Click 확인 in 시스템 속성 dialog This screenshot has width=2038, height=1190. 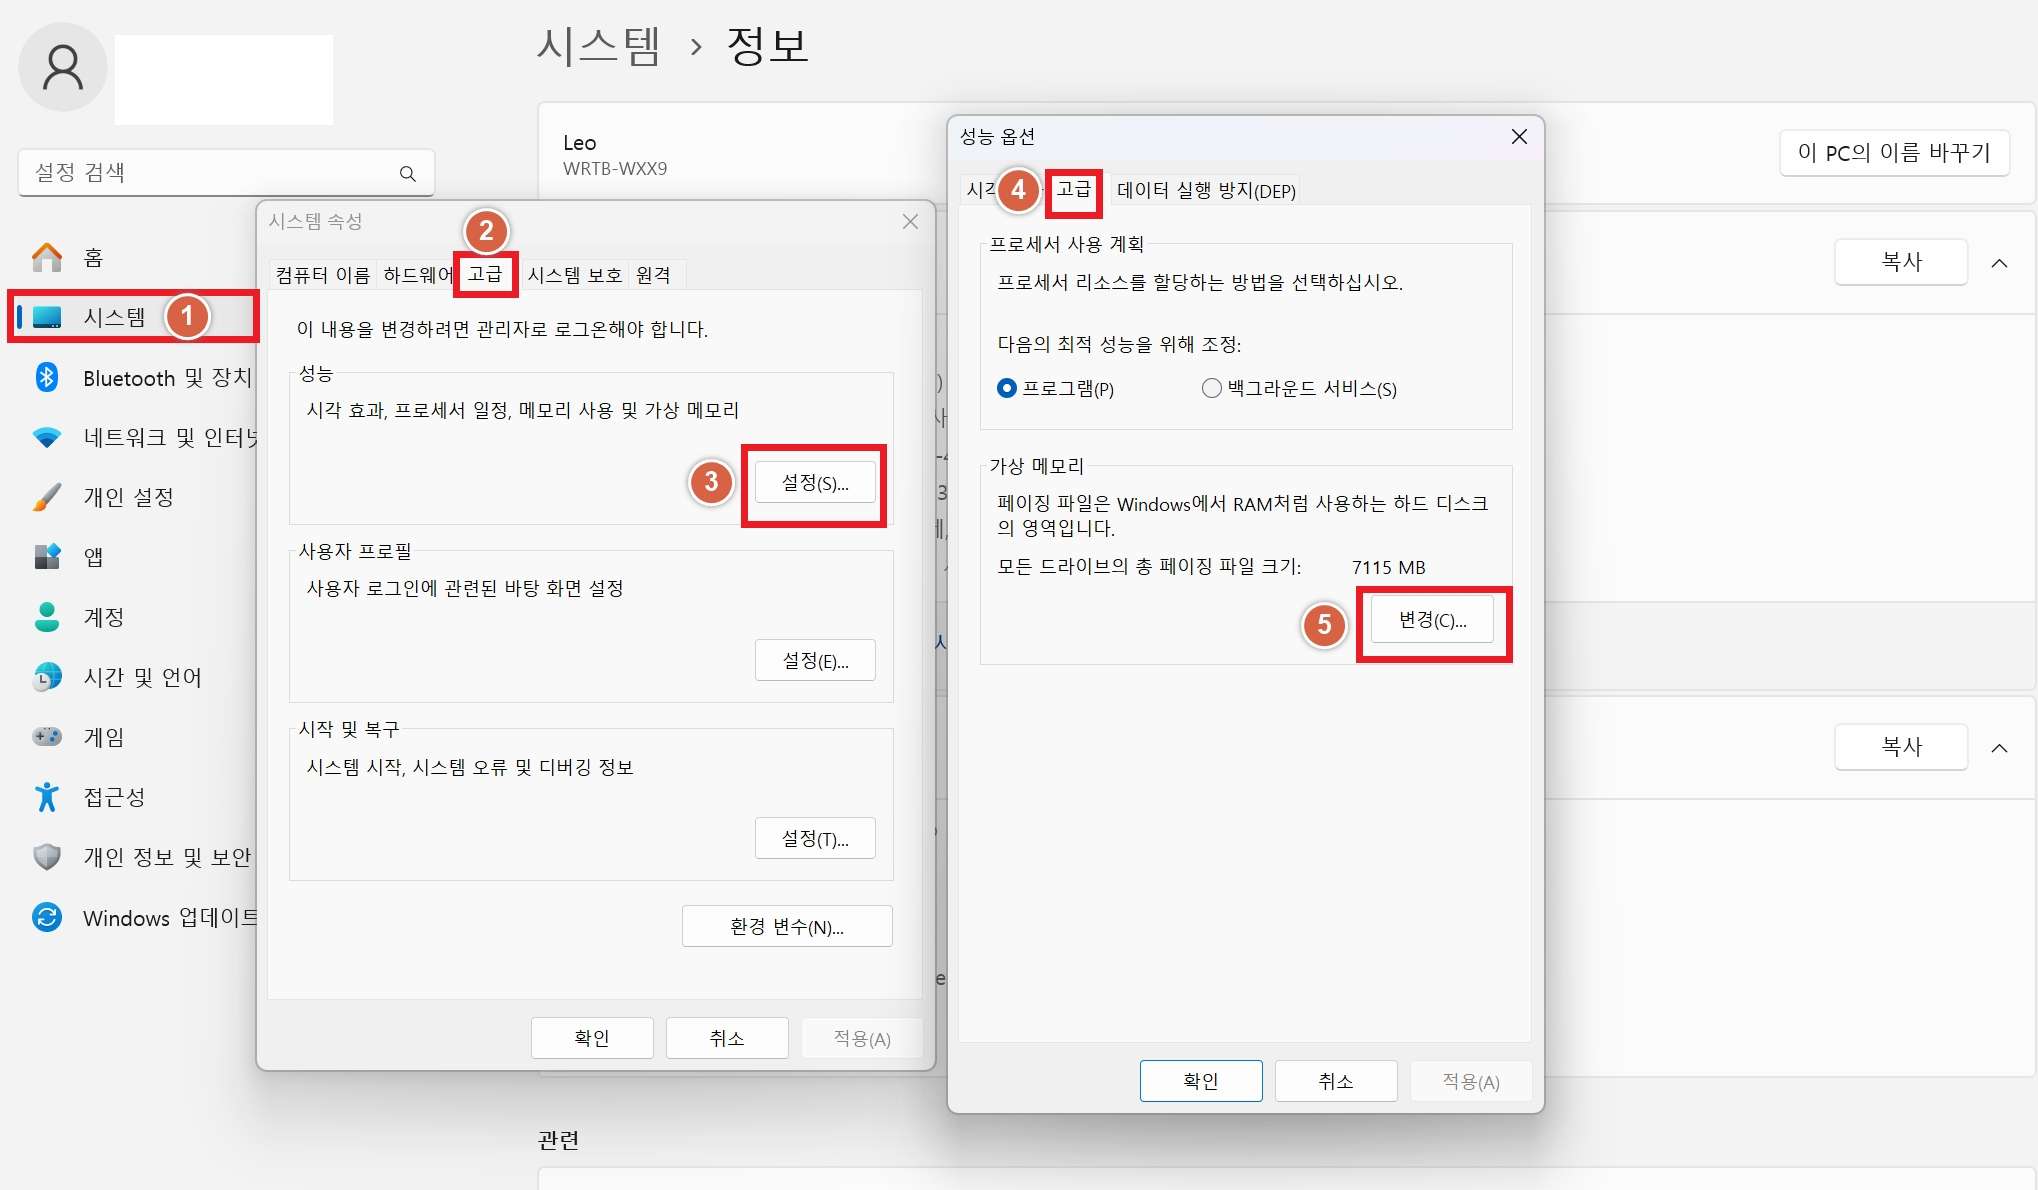[592, 1038]
